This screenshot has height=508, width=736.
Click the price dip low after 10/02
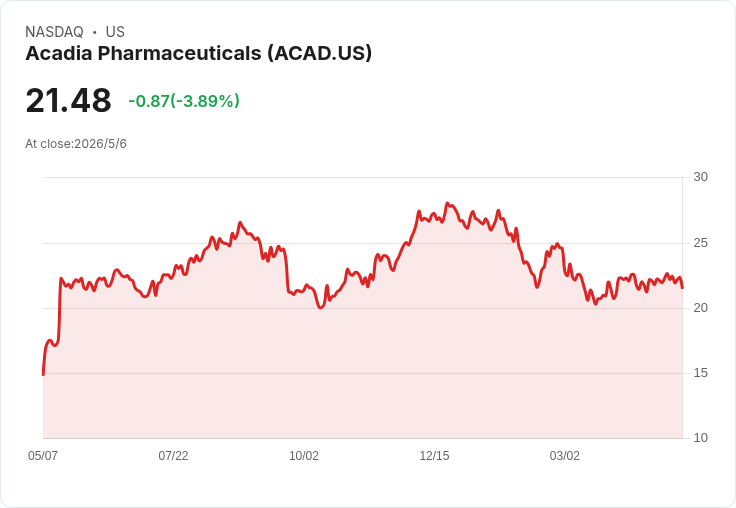click(x=321, y=308)
